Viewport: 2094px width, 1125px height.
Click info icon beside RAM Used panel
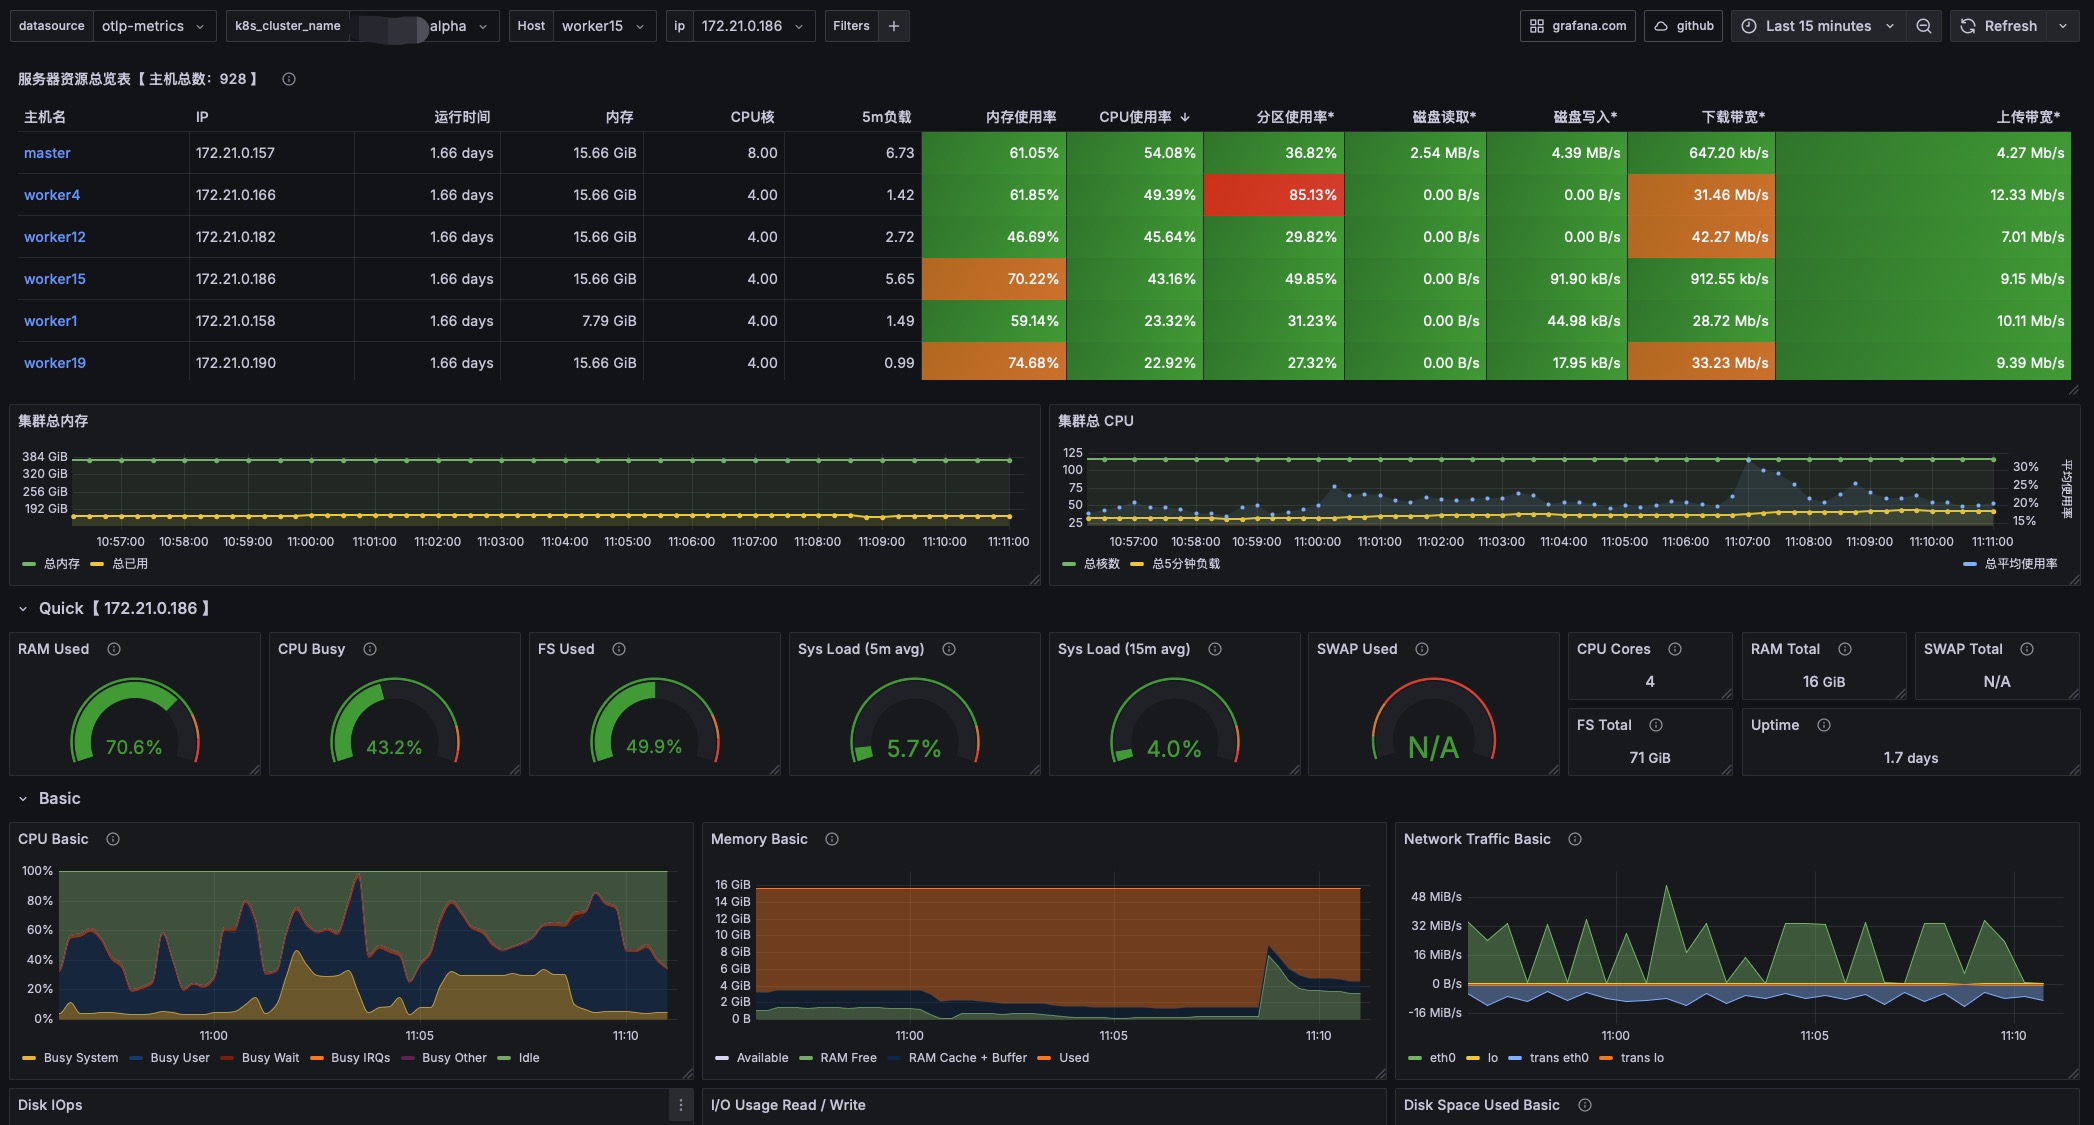coord(114,649)
